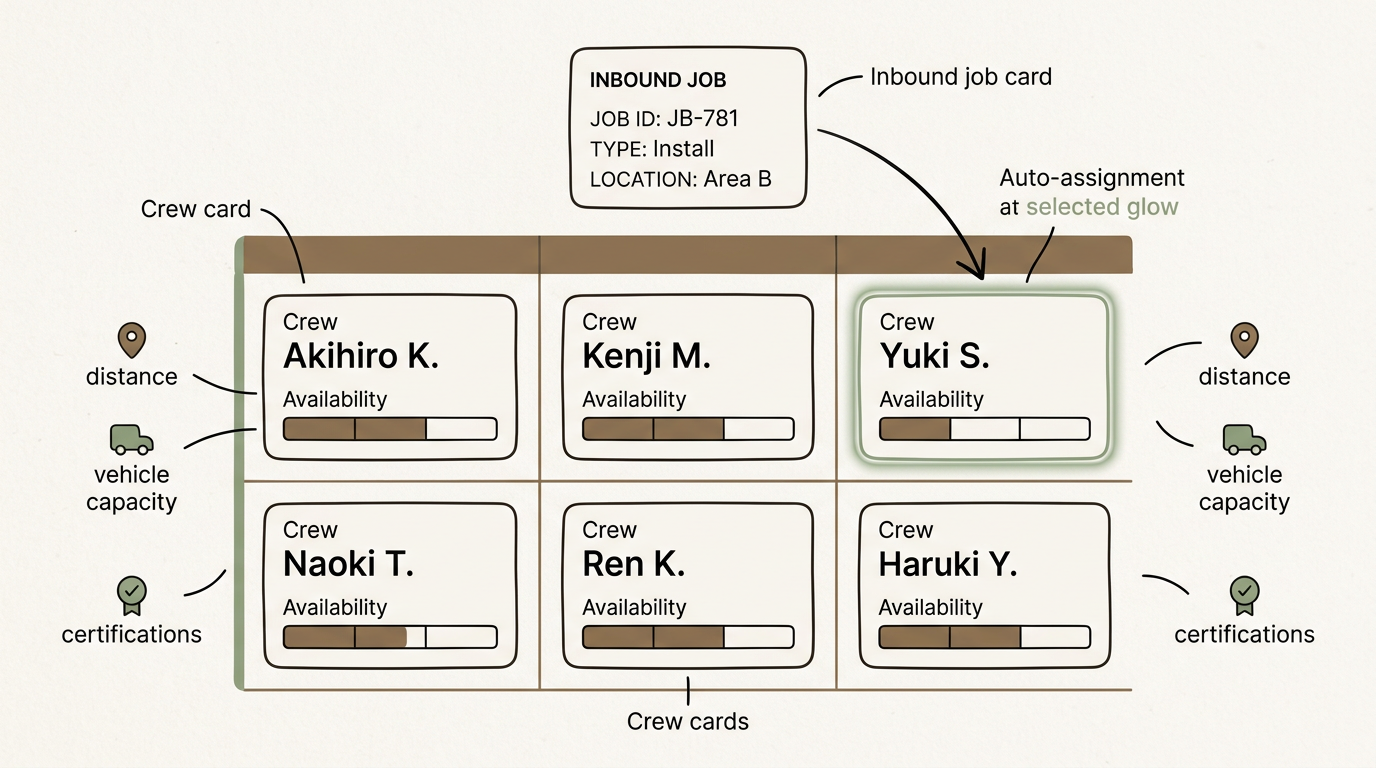Select the Akihiro K. crew card

click(390, 377)
